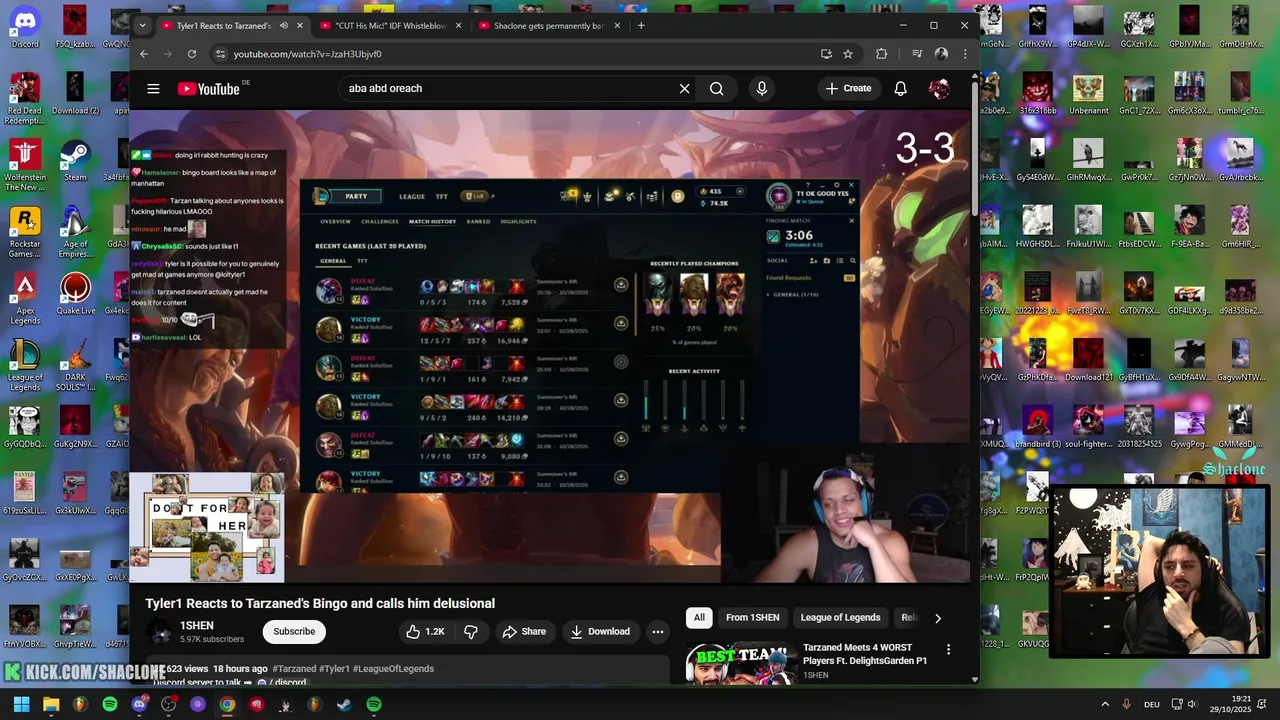The height and width of the screenshot is (720, 1280).
Task: Open the #LeagueOfLegends hashtag link
Action: 393,669
